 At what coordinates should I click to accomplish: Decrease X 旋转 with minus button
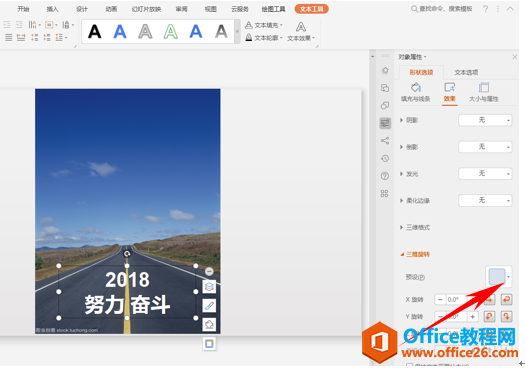pos(440,299)
